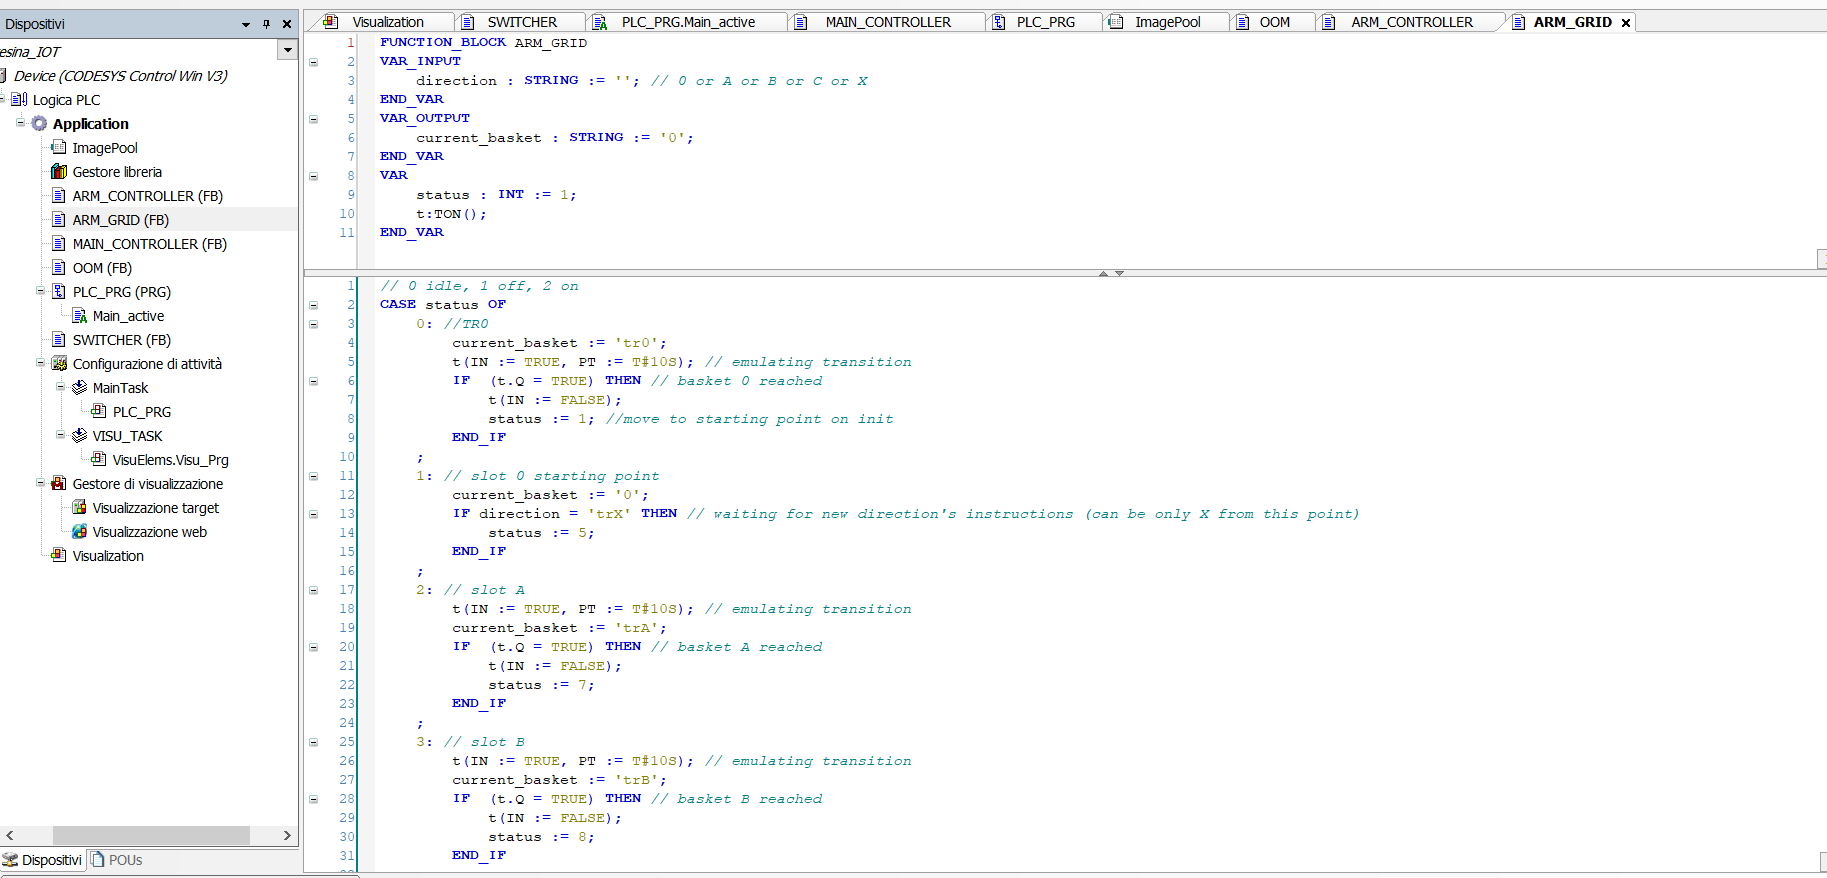Click the ARM_GRID (FB) document icon in the tree
This screenshot has height=878, width=1827.
(59, 220)
